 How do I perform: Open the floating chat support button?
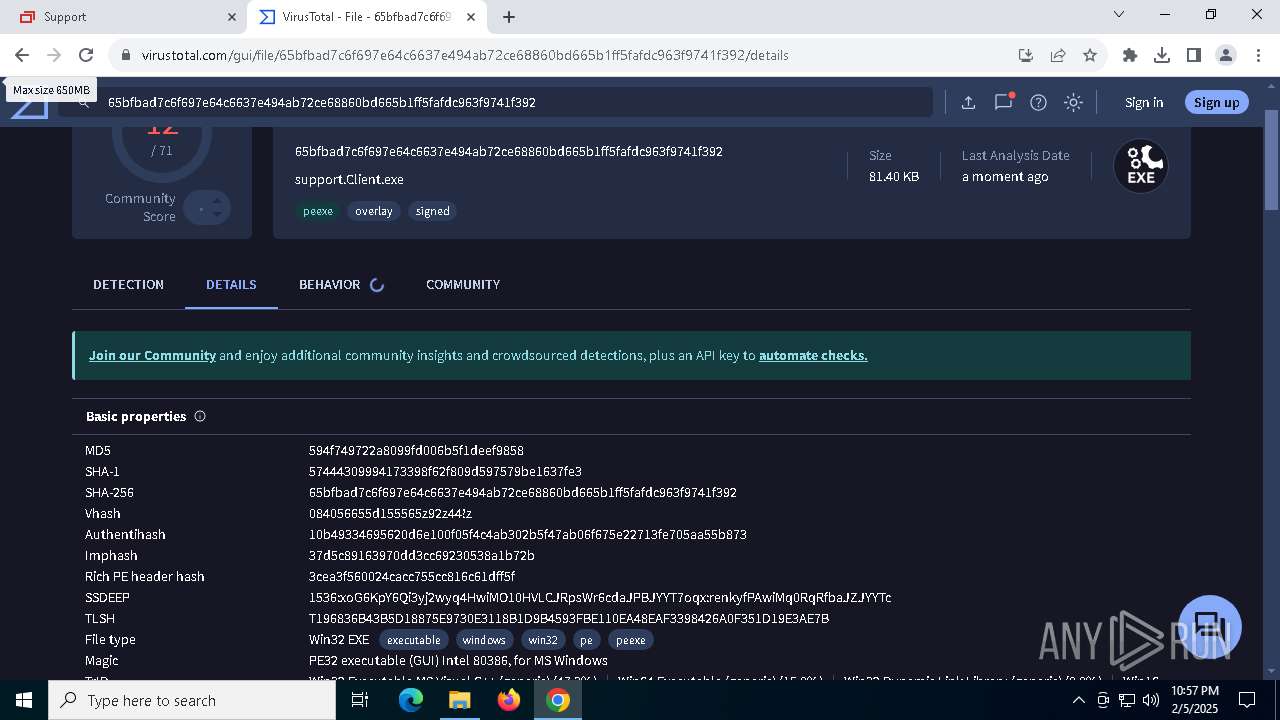pos(1210,627)
